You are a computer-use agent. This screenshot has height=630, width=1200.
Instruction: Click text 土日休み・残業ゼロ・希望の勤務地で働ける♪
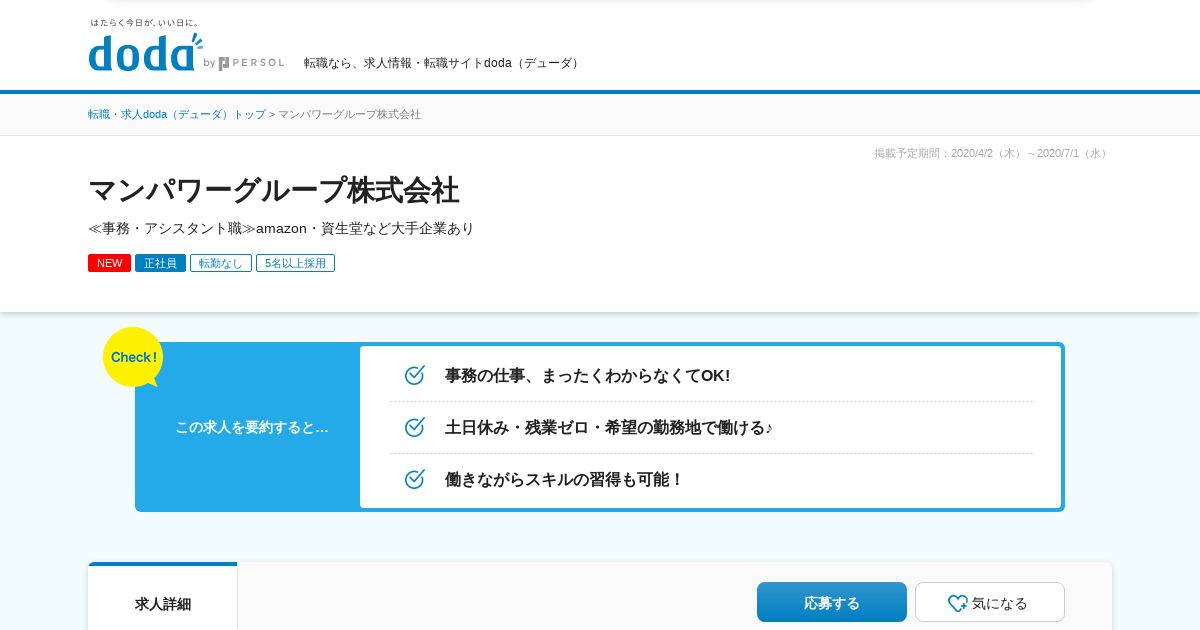[x=608, y=428]
